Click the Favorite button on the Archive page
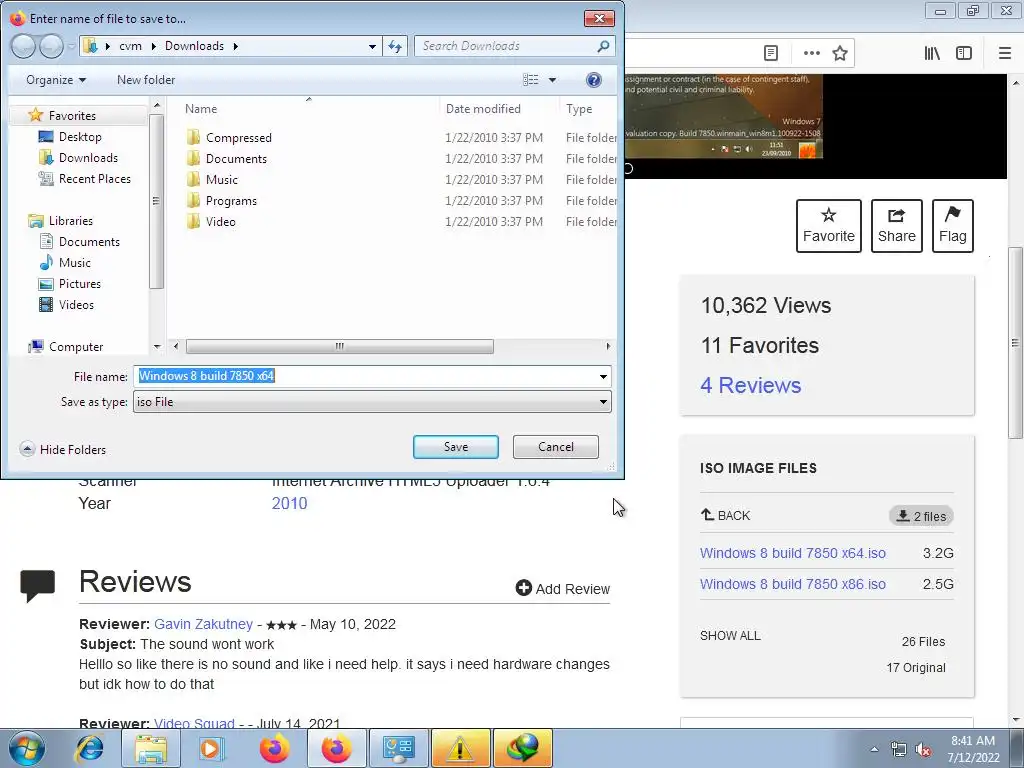 829,226
